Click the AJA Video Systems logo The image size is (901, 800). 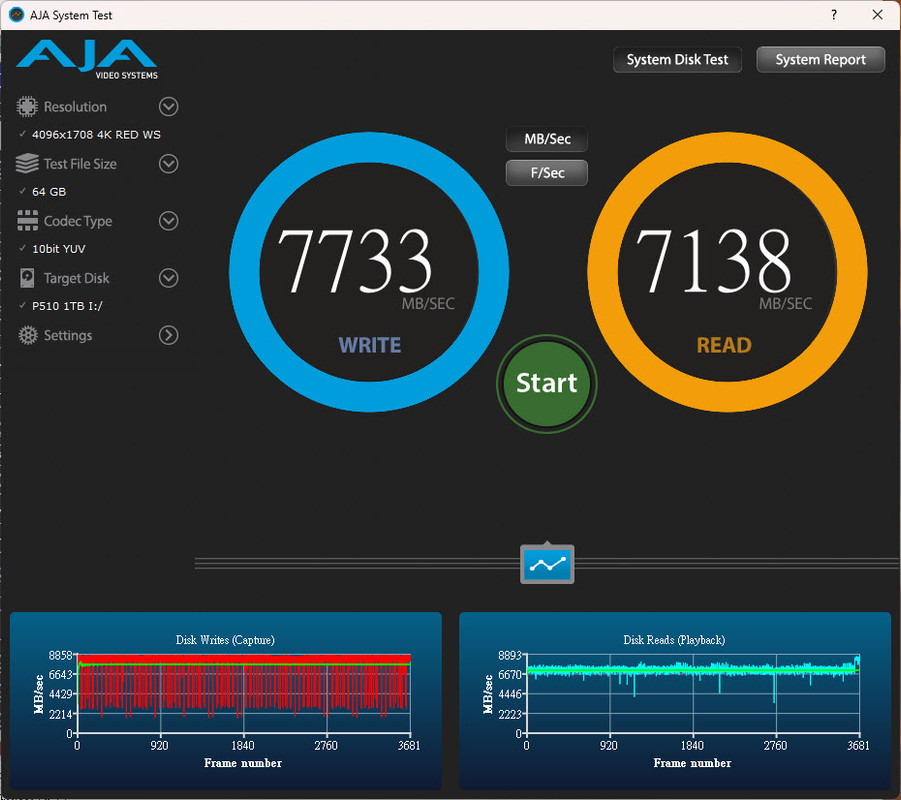click(x=87, y=59)
